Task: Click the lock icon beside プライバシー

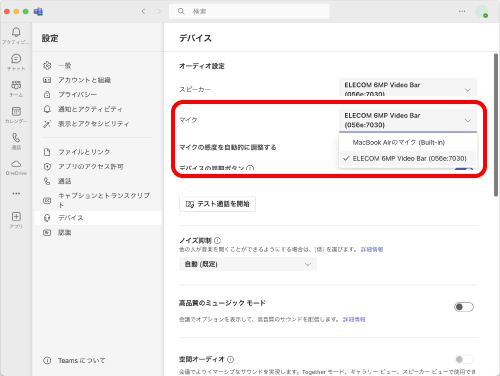Action: [47, 95]
